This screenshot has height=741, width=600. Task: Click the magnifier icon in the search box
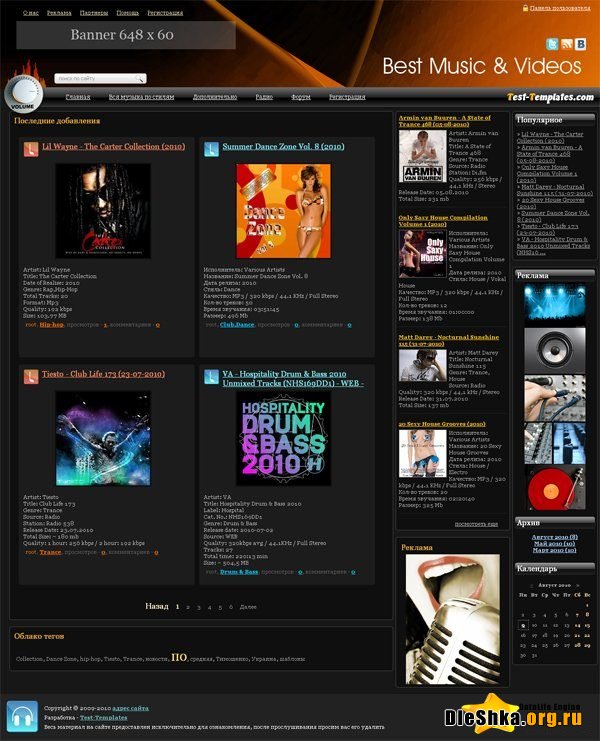[x=139, y=78]
